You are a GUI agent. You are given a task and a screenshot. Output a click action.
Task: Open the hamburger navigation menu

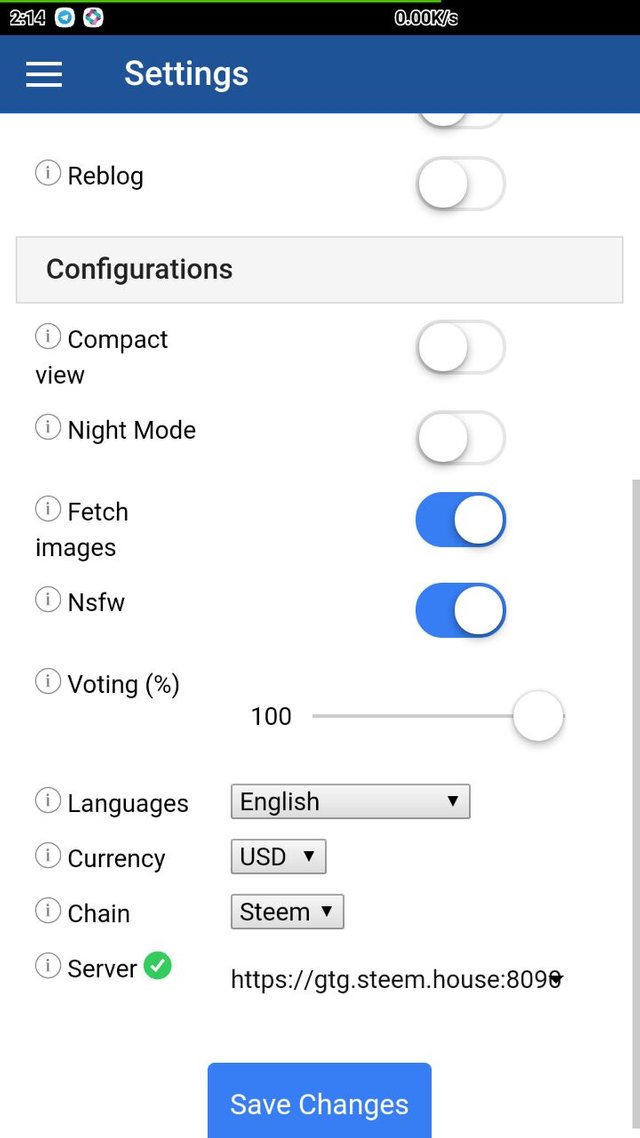coord(44,74)
